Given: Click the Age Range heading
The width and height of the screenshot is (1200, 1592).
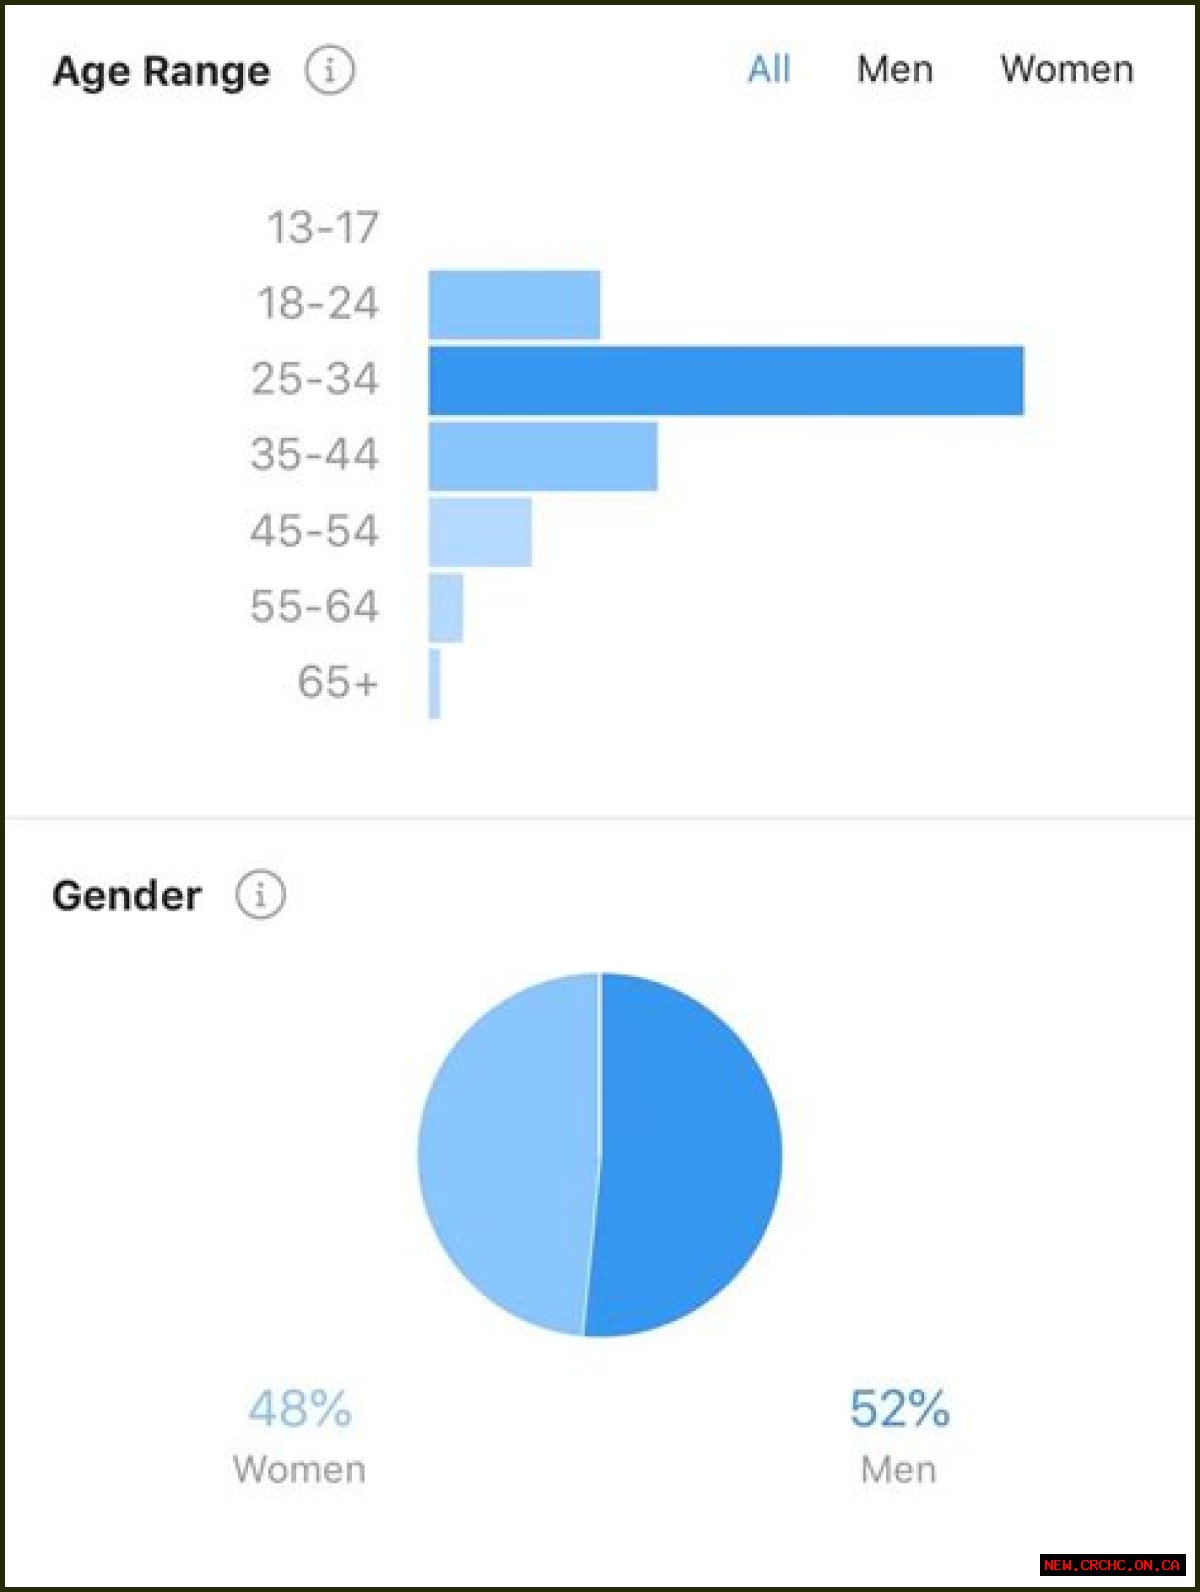Looking at the screenshot, I should pos(161,72).
